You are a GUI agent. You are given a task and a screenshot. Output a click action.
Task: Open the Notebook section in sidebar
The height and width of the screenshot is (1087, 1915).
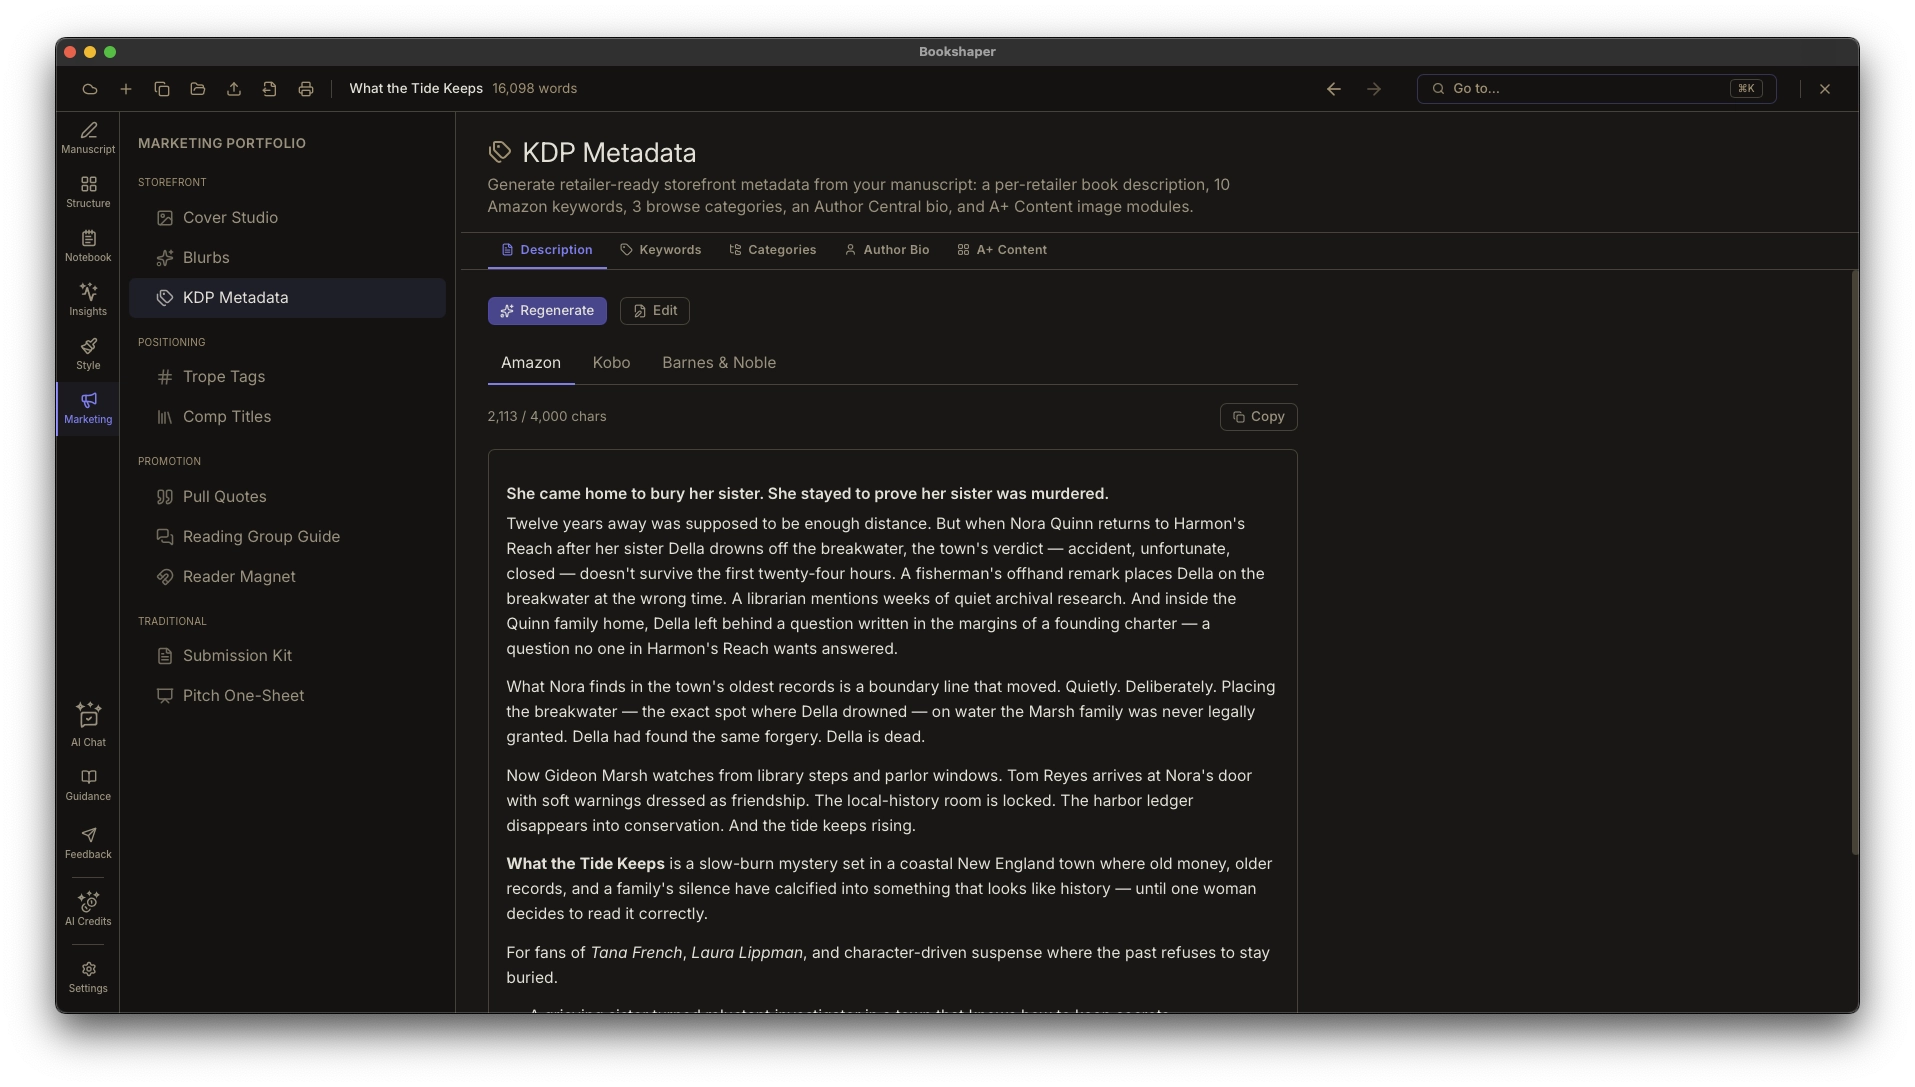coord(88,246)
